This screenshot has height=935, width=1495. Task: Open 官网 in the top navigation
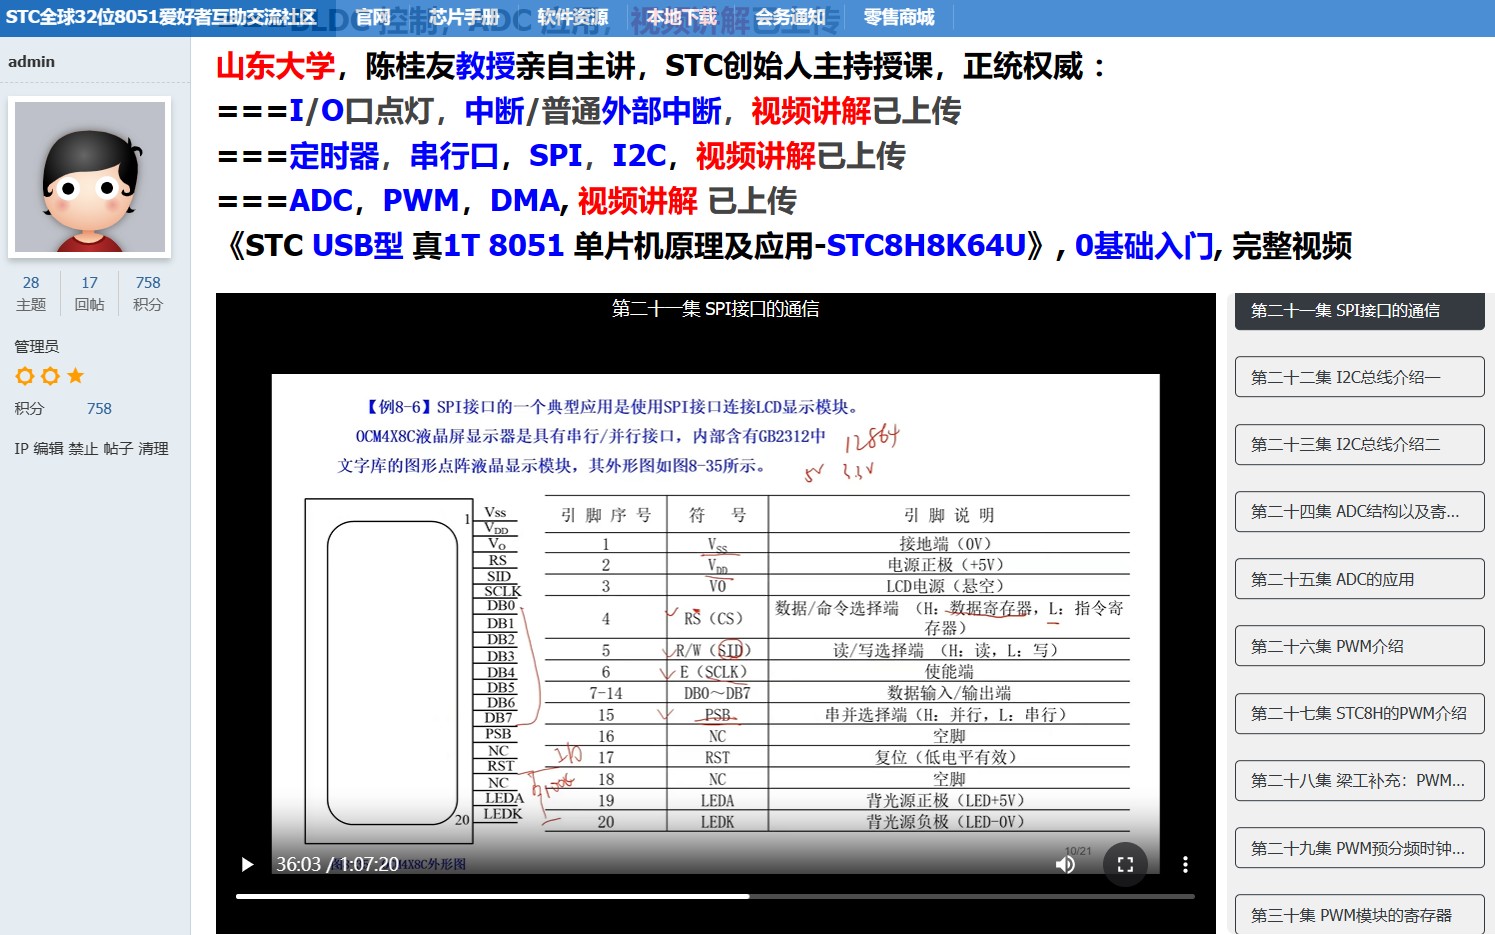click(373, 17)
